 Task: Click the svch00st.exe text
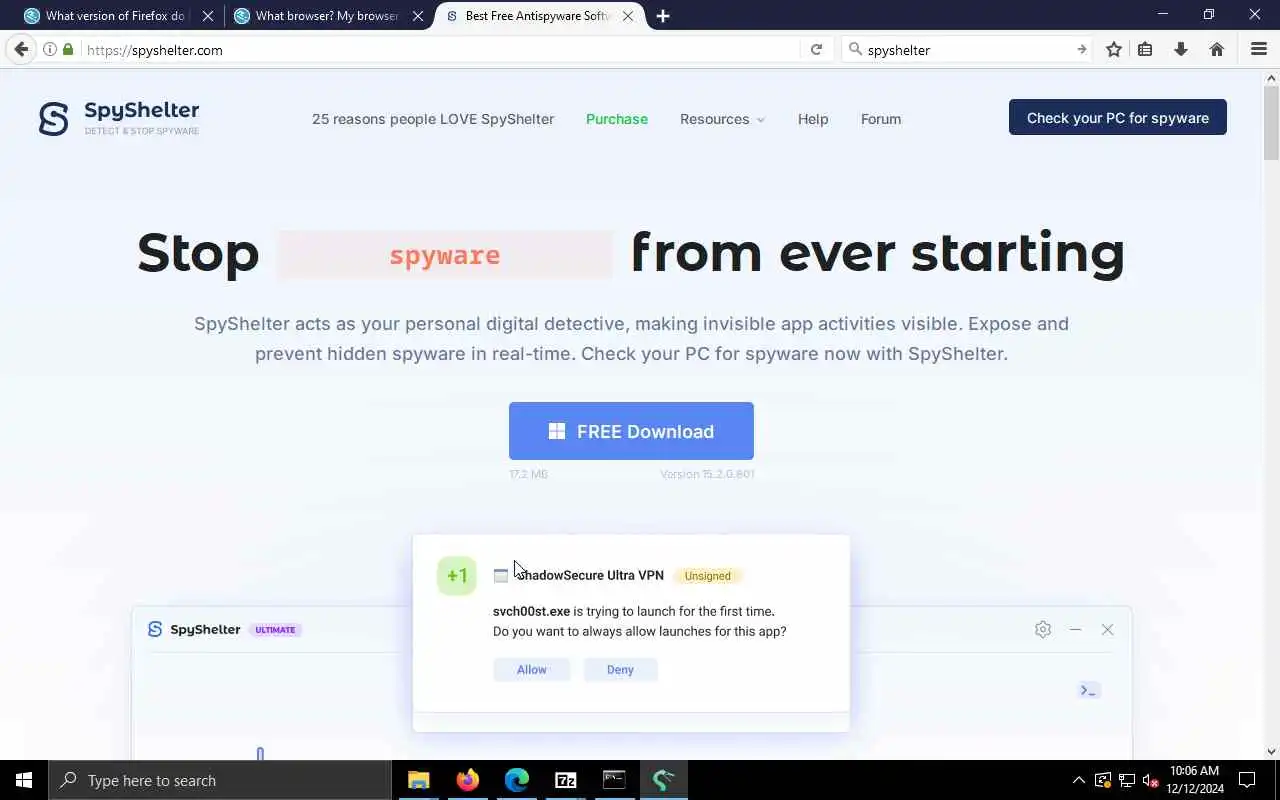click(x=531, y=611)
